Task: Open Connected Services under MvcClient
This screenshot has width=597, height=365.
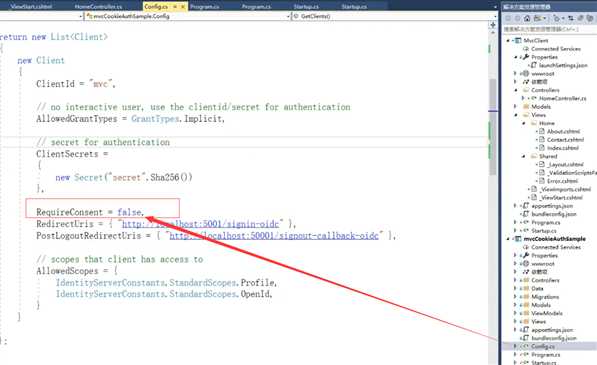Action: tap(555, 49)
